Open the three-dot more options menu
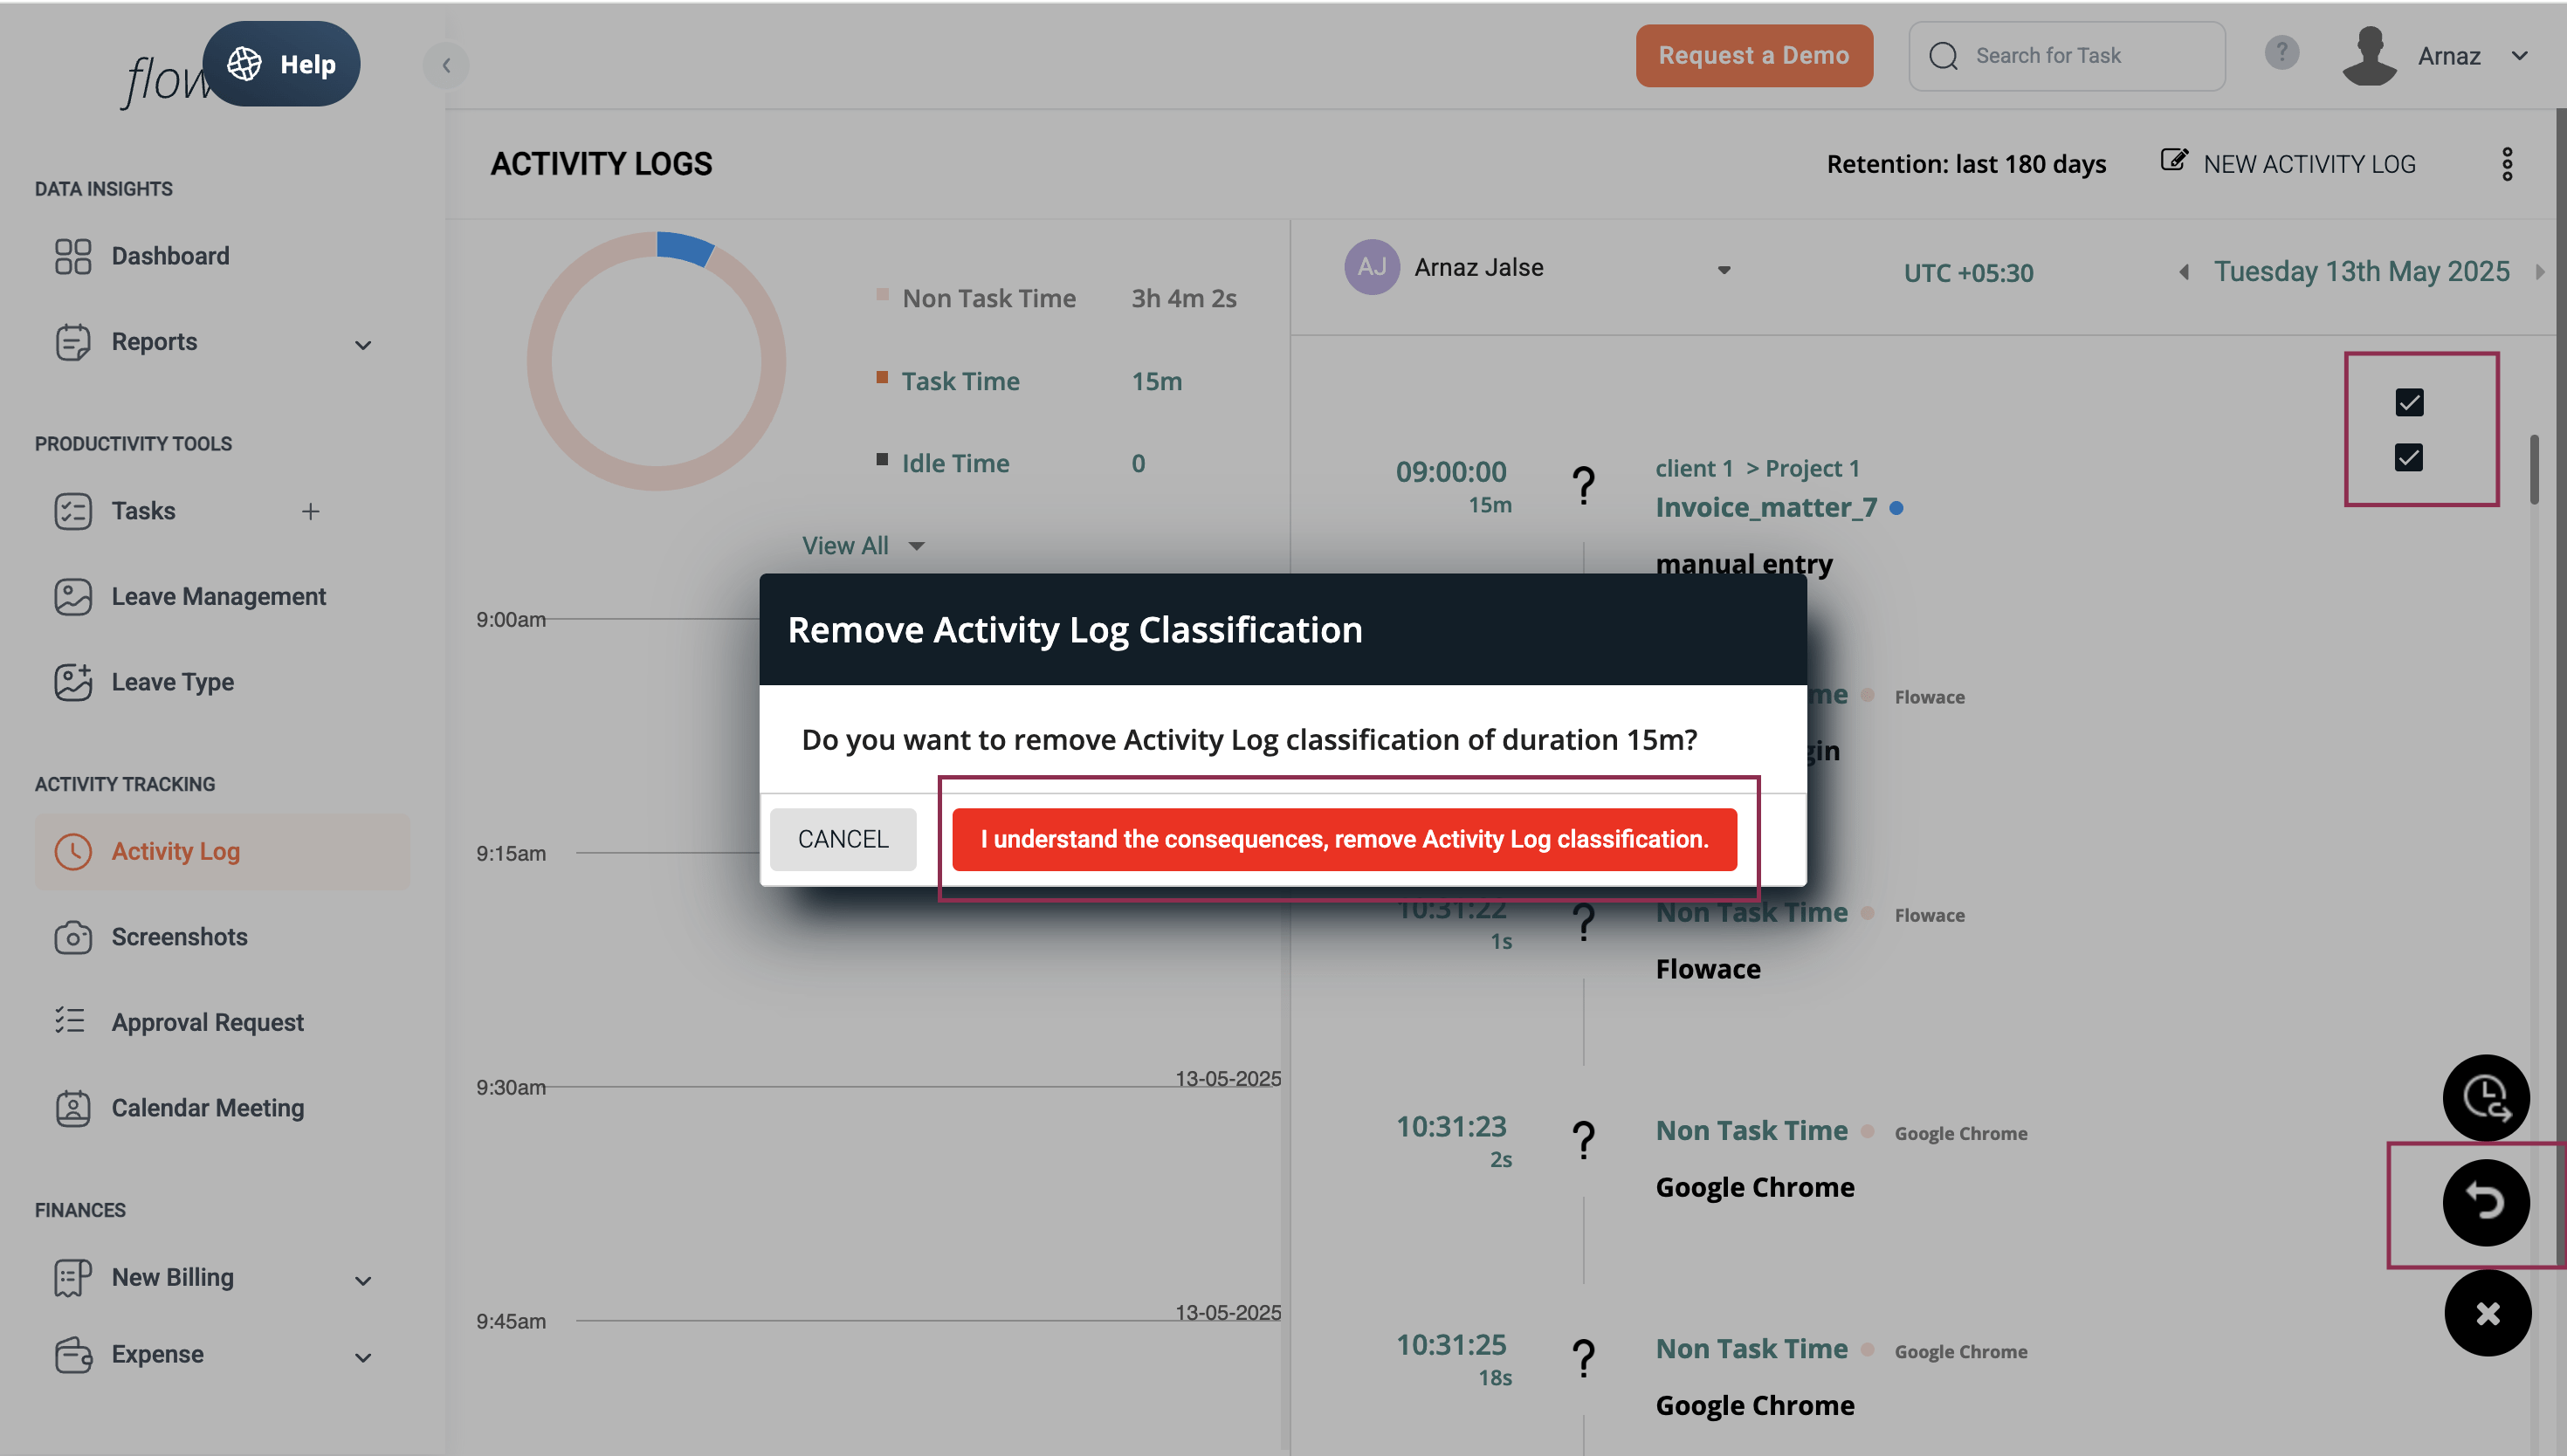The width and height of the screenshot is (2567, 1456). click(x=2507, y=164)
